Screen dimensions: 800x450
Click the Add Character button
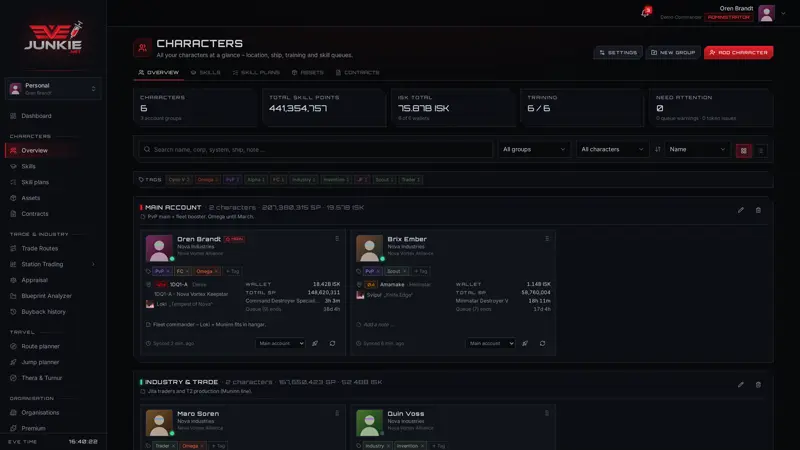[738, 53]
